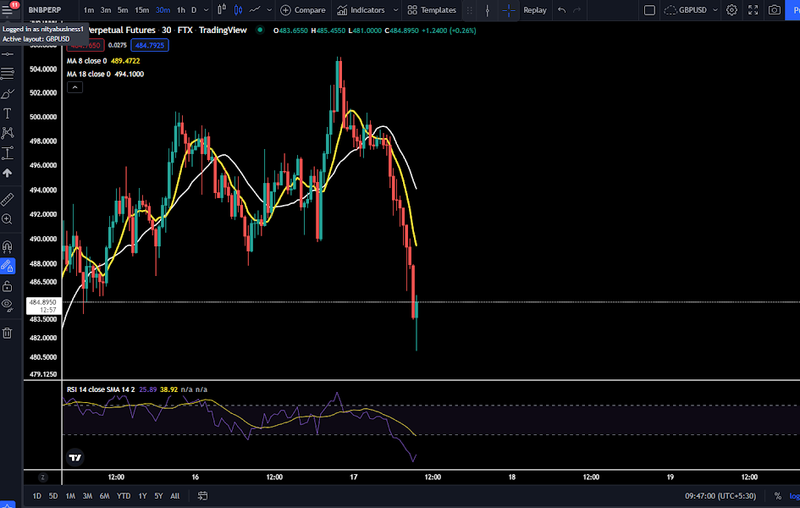Open the Templates menu
800x508 pixels.
432,10
